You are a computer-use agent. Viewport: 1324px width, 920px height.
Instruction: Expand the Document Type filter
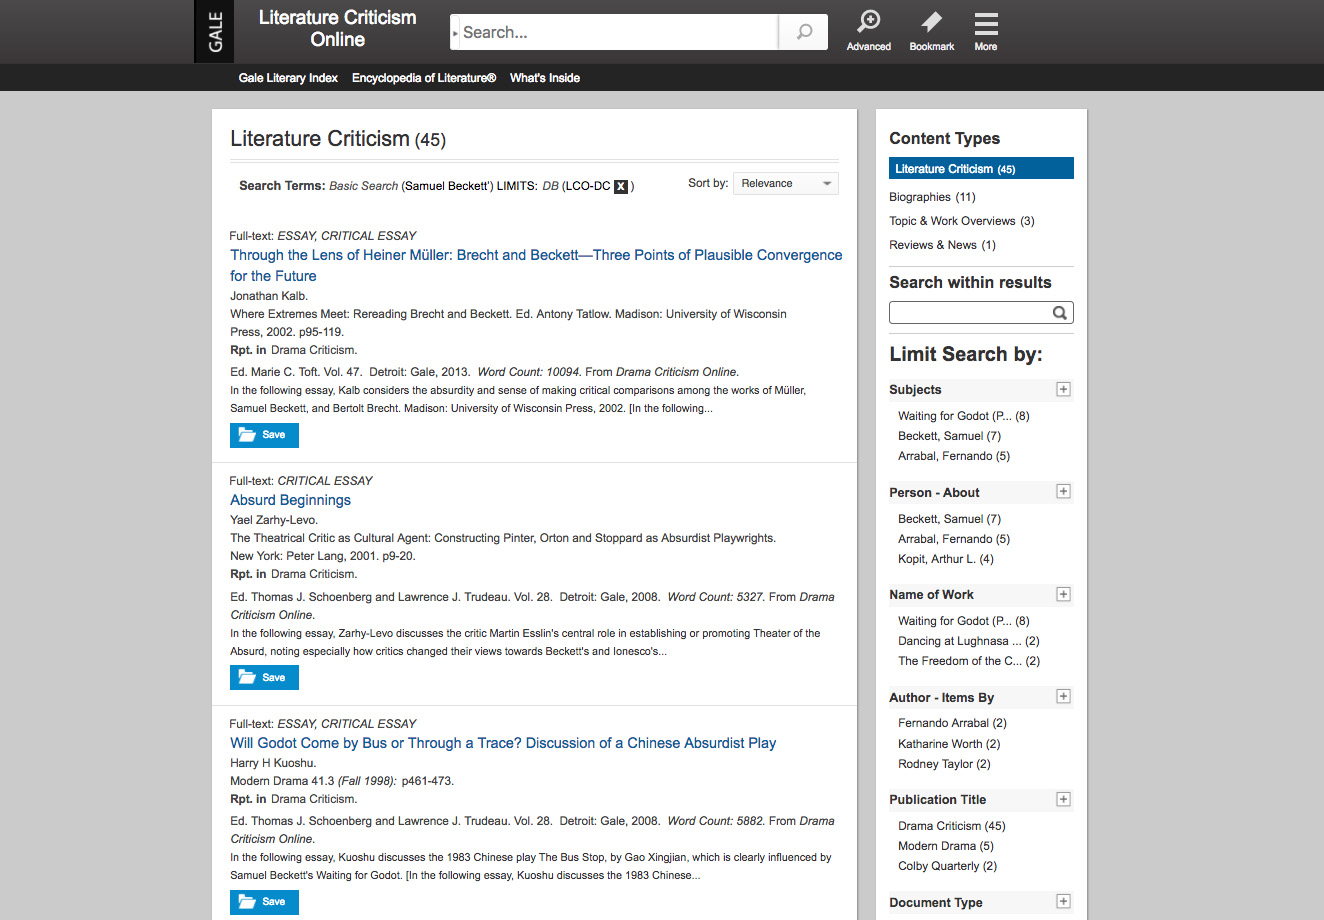[1063, 901]
